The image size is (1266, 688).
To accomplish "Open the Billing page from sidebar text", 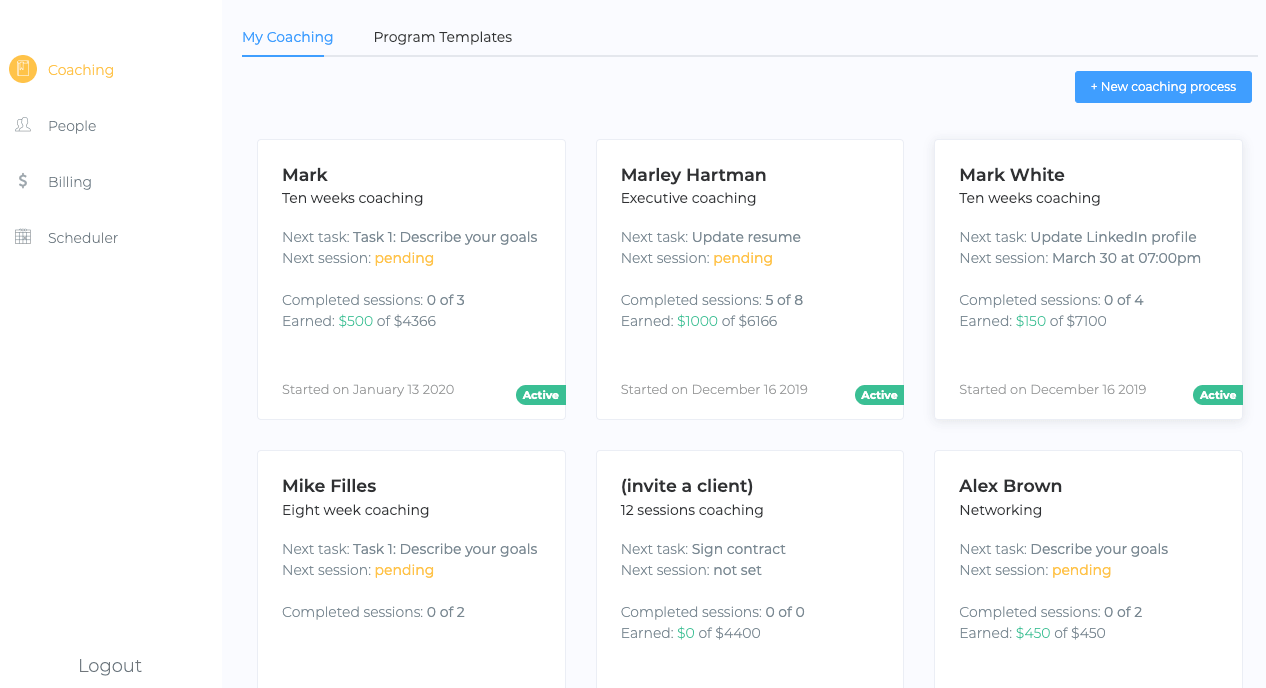I will click(70, 182).
